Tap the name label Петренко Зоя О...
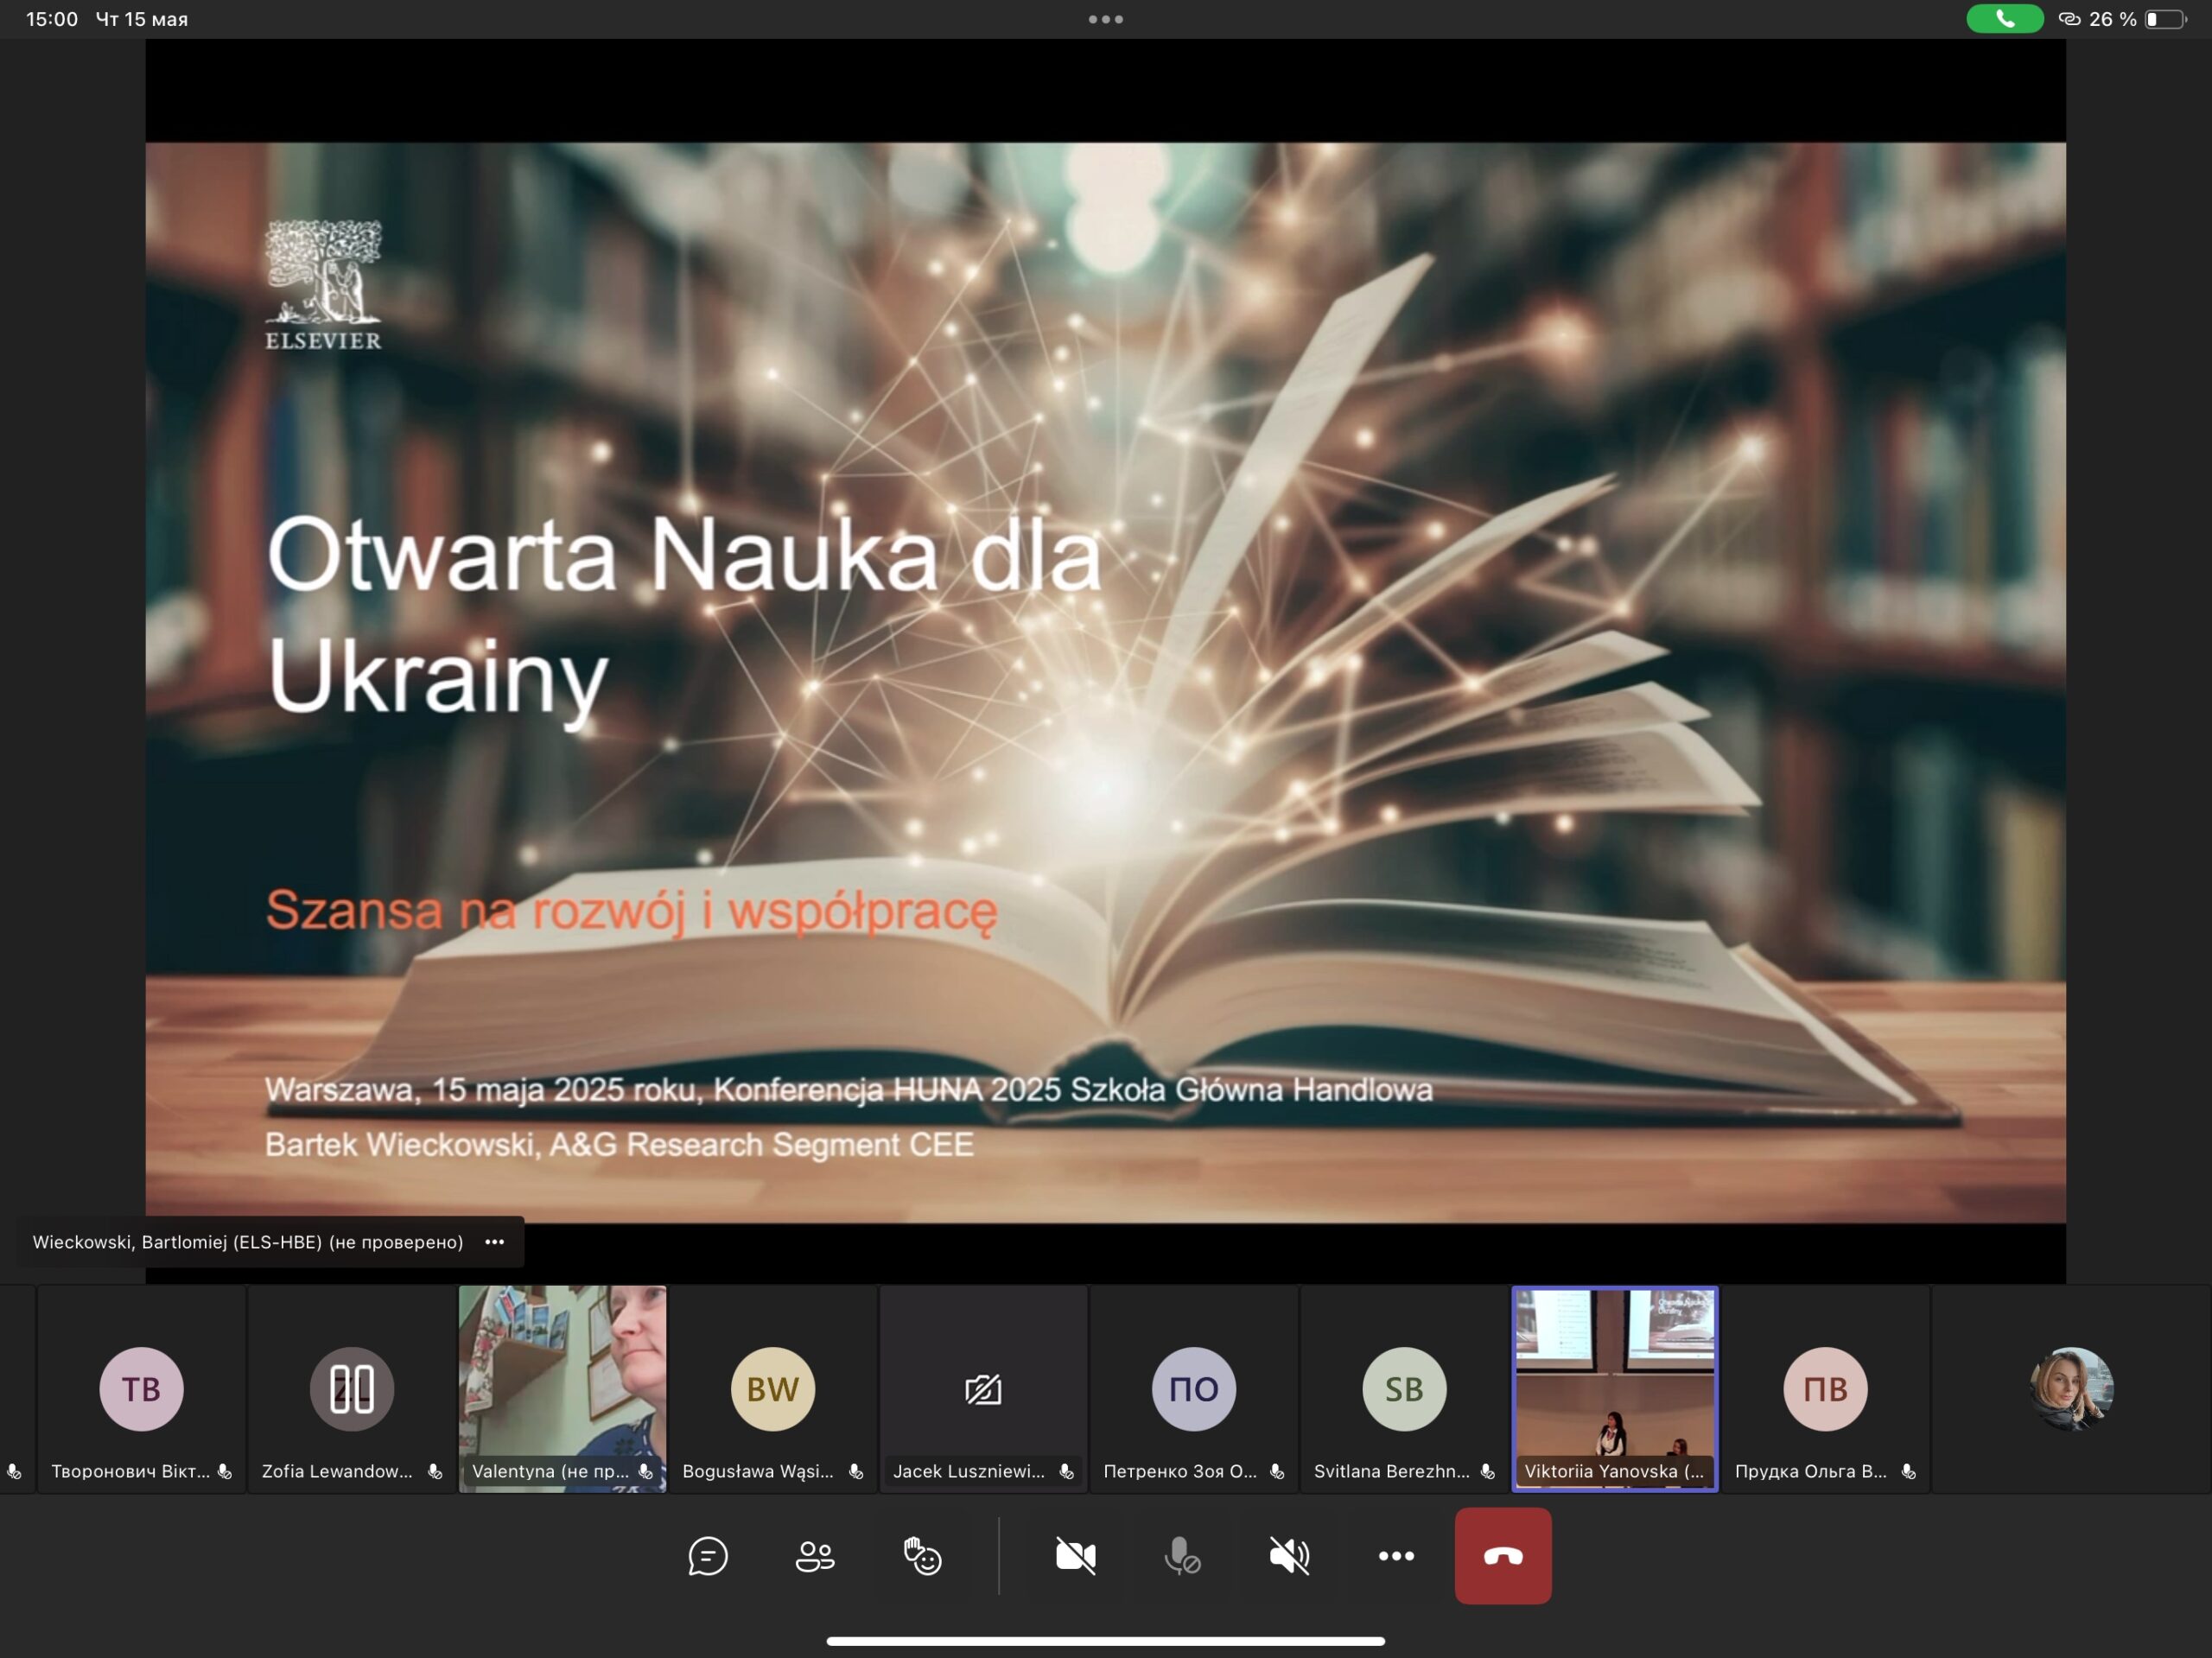 (x=1180, y=1471)
